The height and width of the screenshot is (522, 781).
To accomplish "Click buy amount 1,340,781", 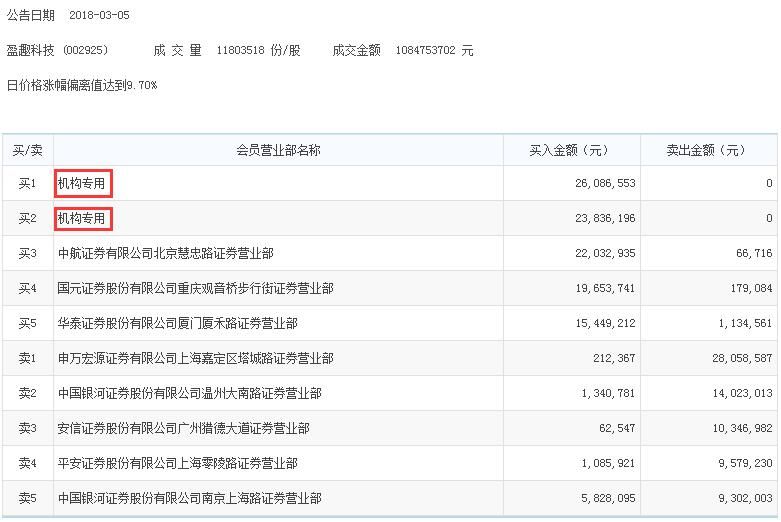I will pyautogui.click(x=608, y=393).
